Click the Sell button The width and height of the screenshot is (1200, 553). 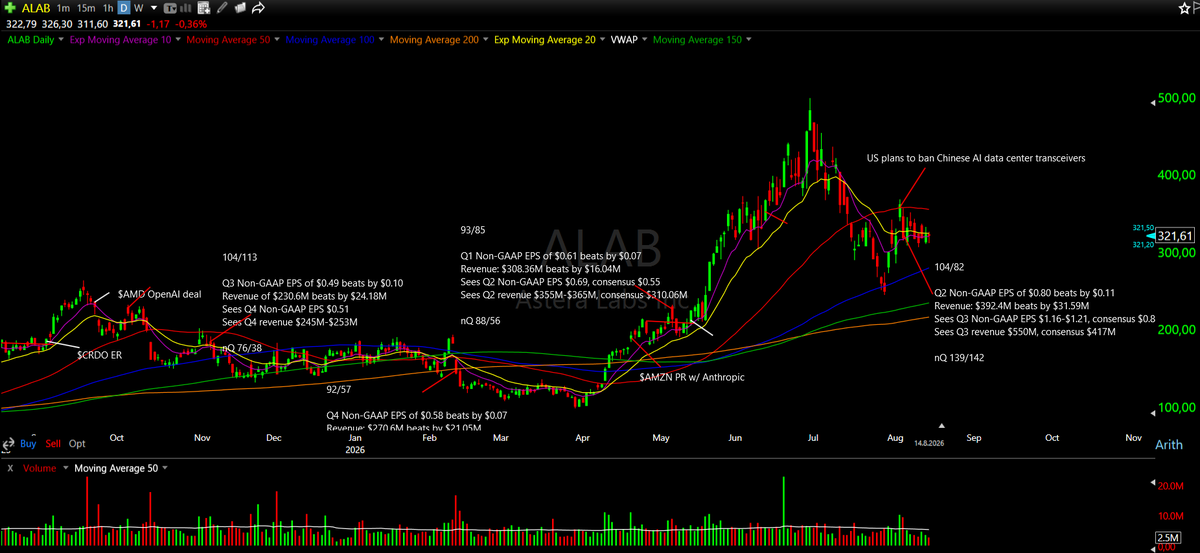pos(53,443)
